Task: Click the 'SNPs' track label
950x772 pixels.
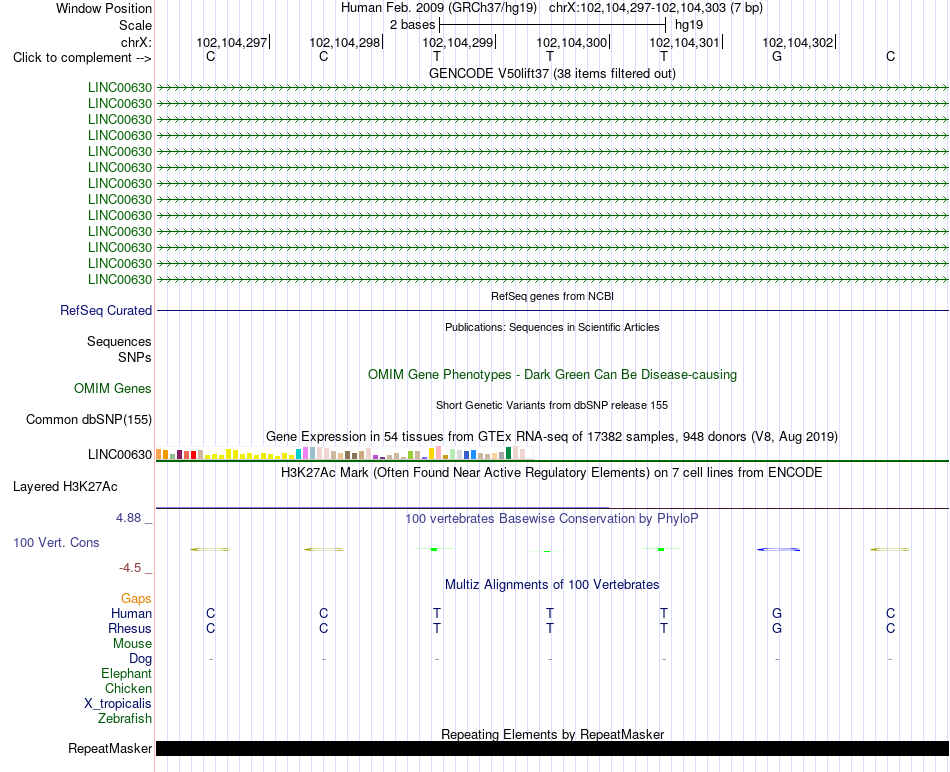Action: click(x=135, y=358)
